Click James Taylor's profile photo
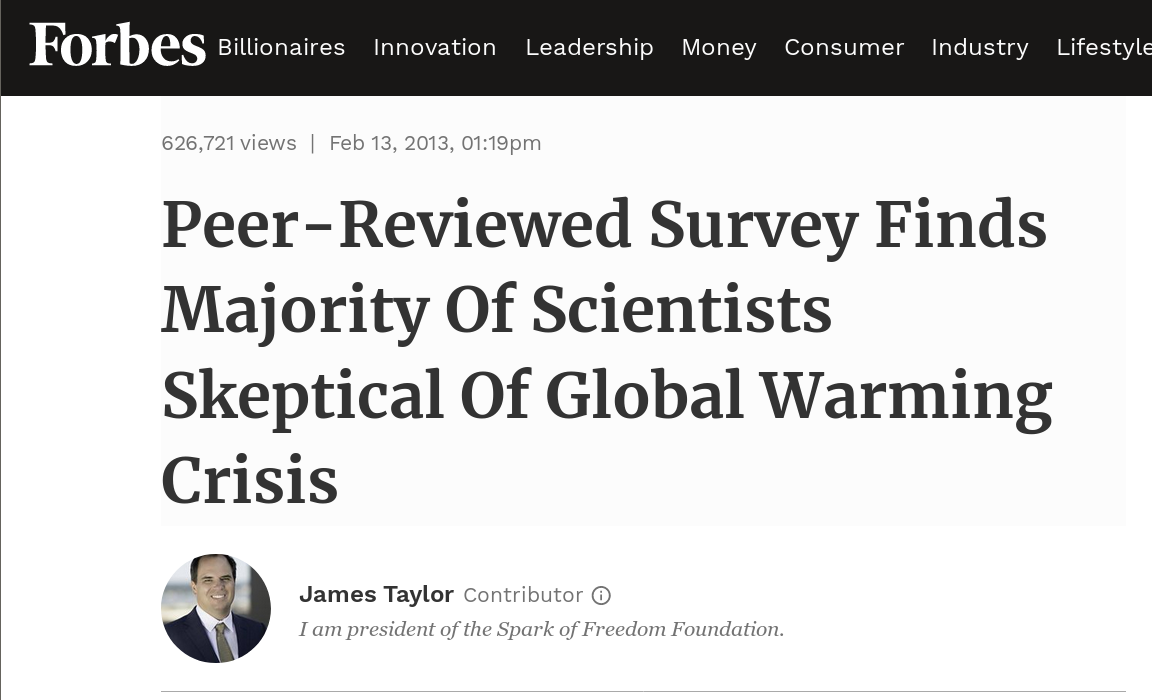Screen dimensions: 1152x700 point(216,608)
